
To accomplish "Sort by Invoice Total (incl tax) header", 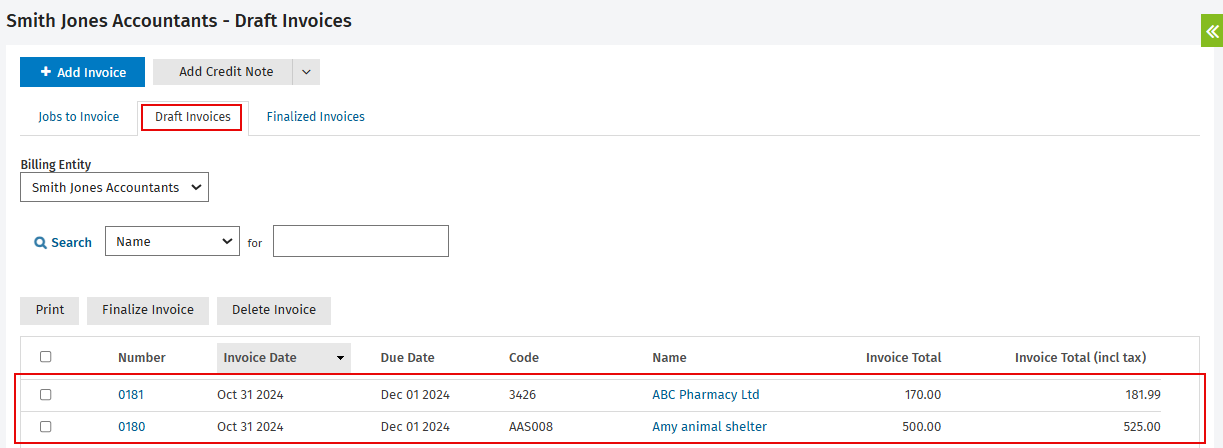I will click(x=1080, y=358).
